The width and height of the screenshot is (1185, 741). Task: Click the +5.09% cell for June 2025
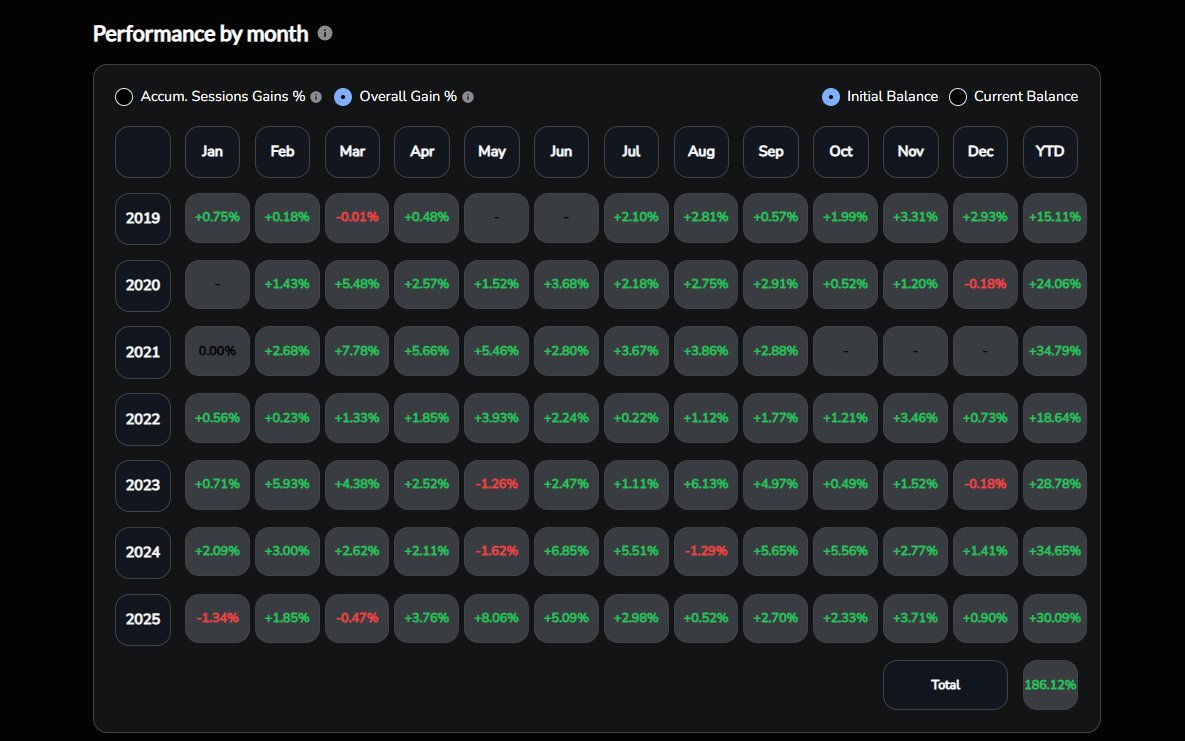(566, 619)
